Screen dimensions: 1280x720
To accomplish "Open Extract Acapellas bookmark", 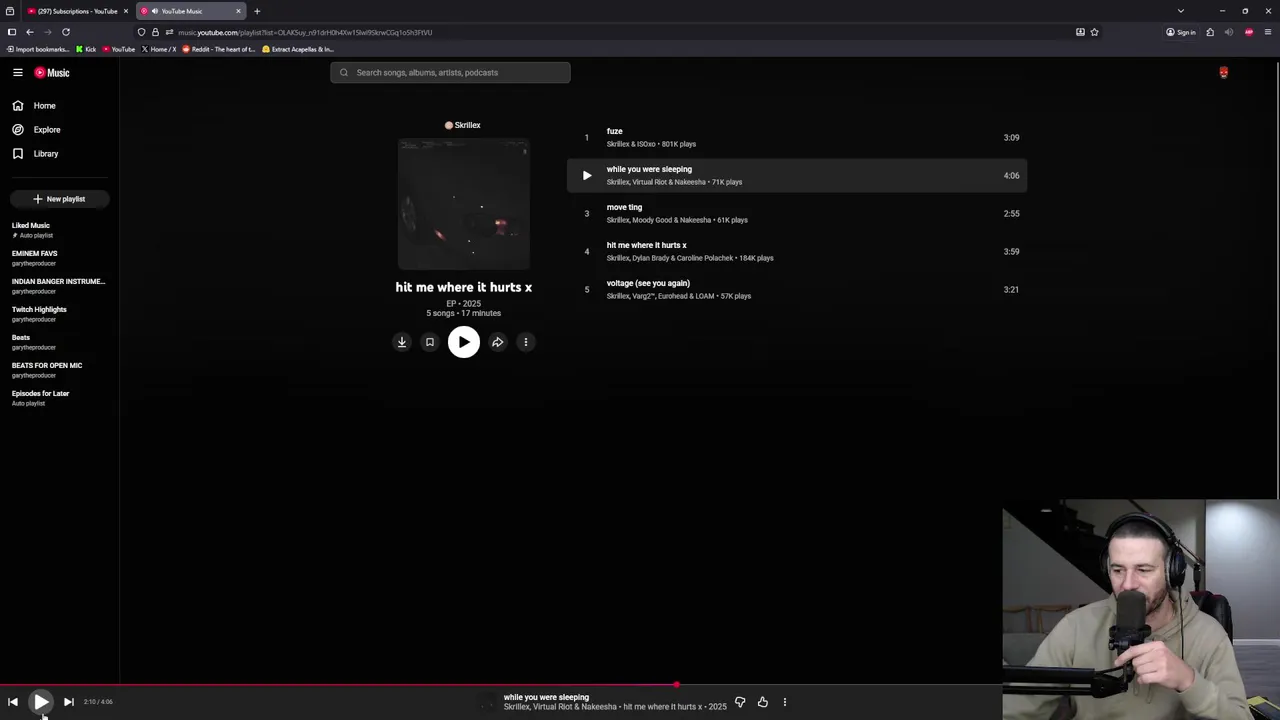I will tap(297, 49).
